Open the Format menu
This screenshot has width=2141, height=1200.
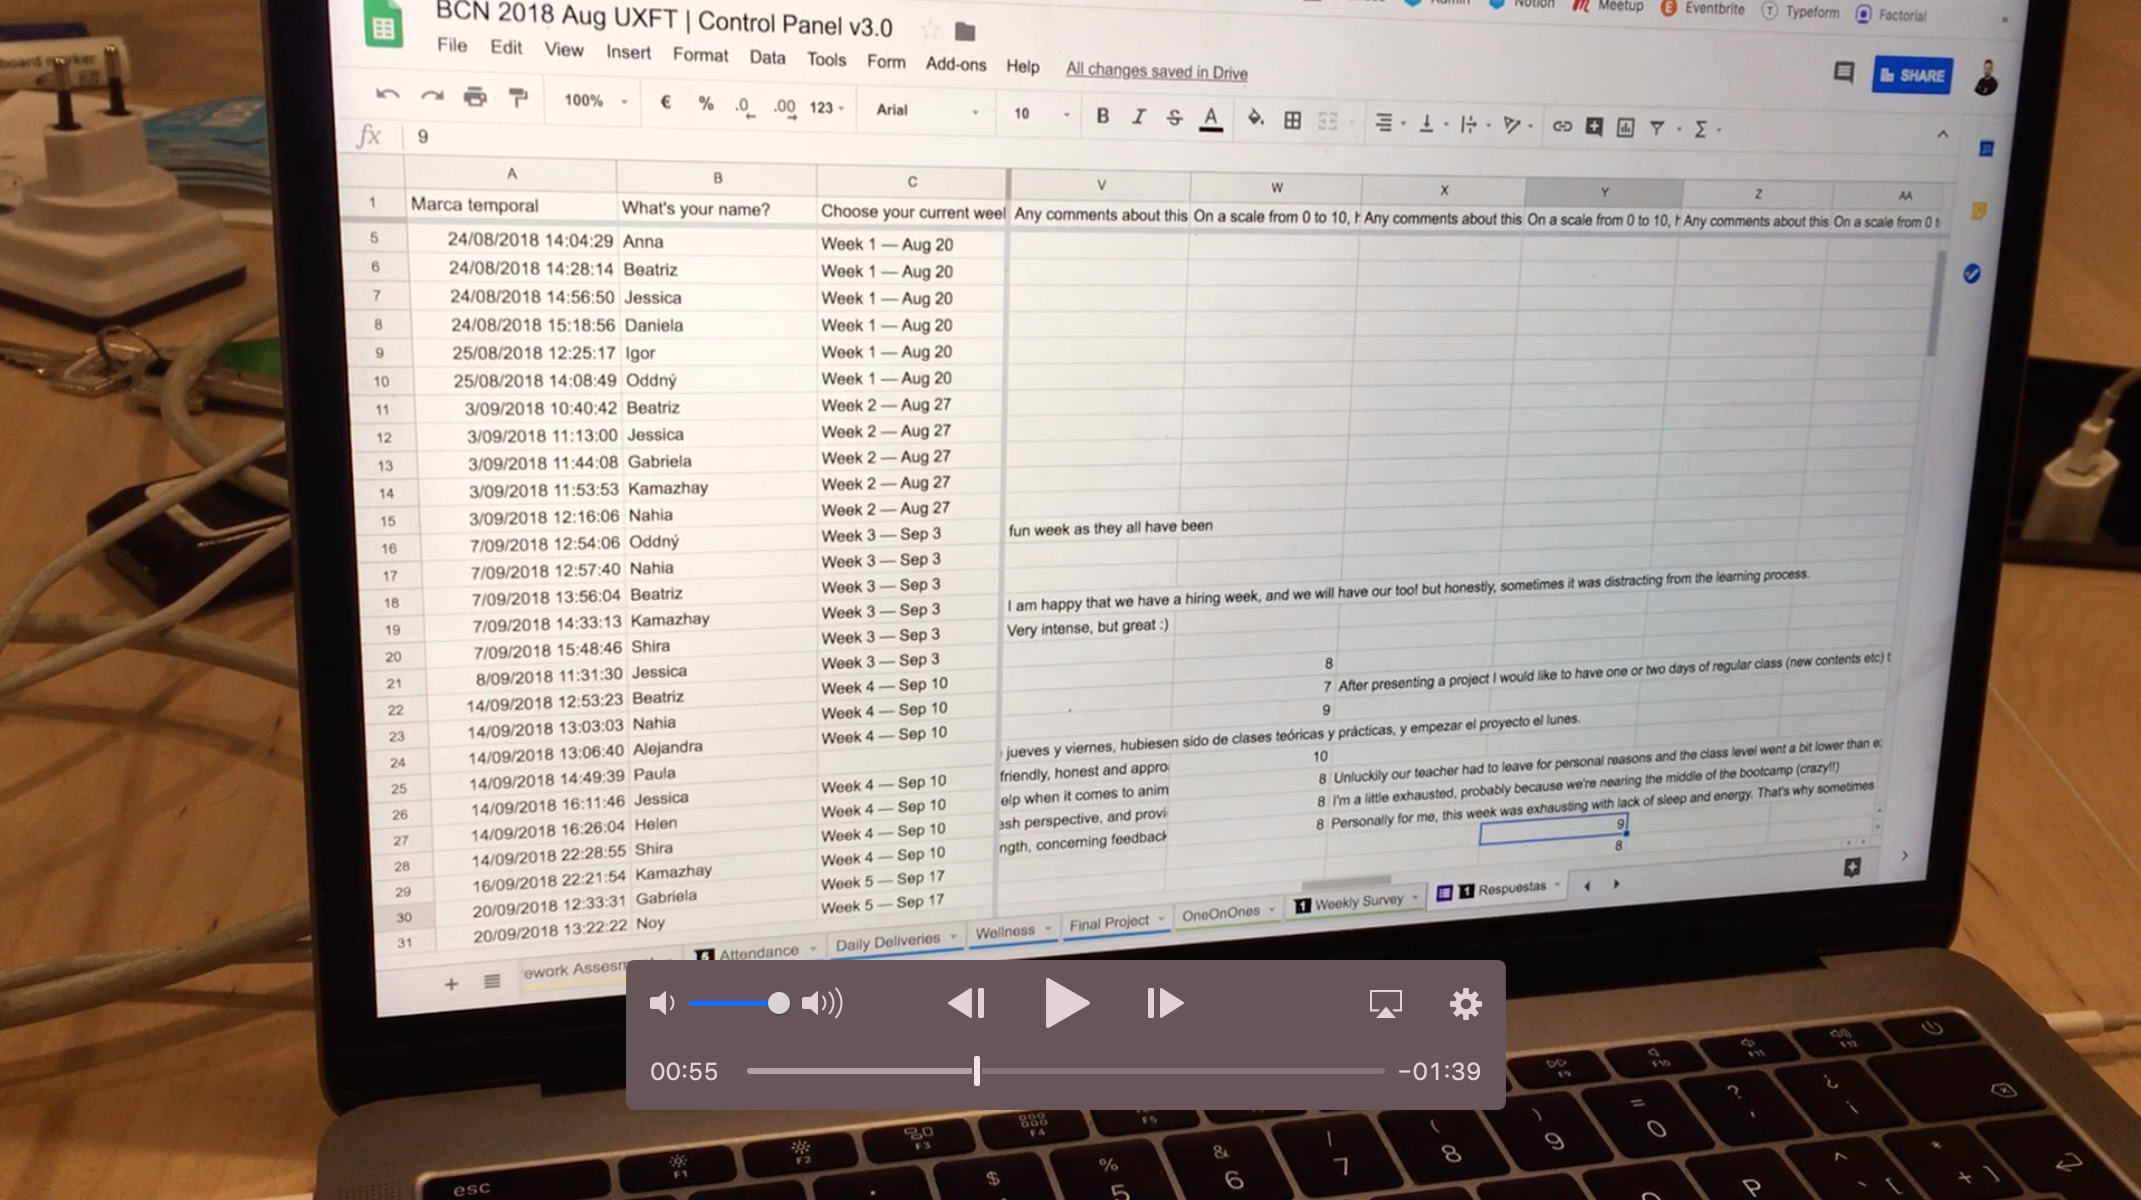pyautogui.click(x=700, y=55)
